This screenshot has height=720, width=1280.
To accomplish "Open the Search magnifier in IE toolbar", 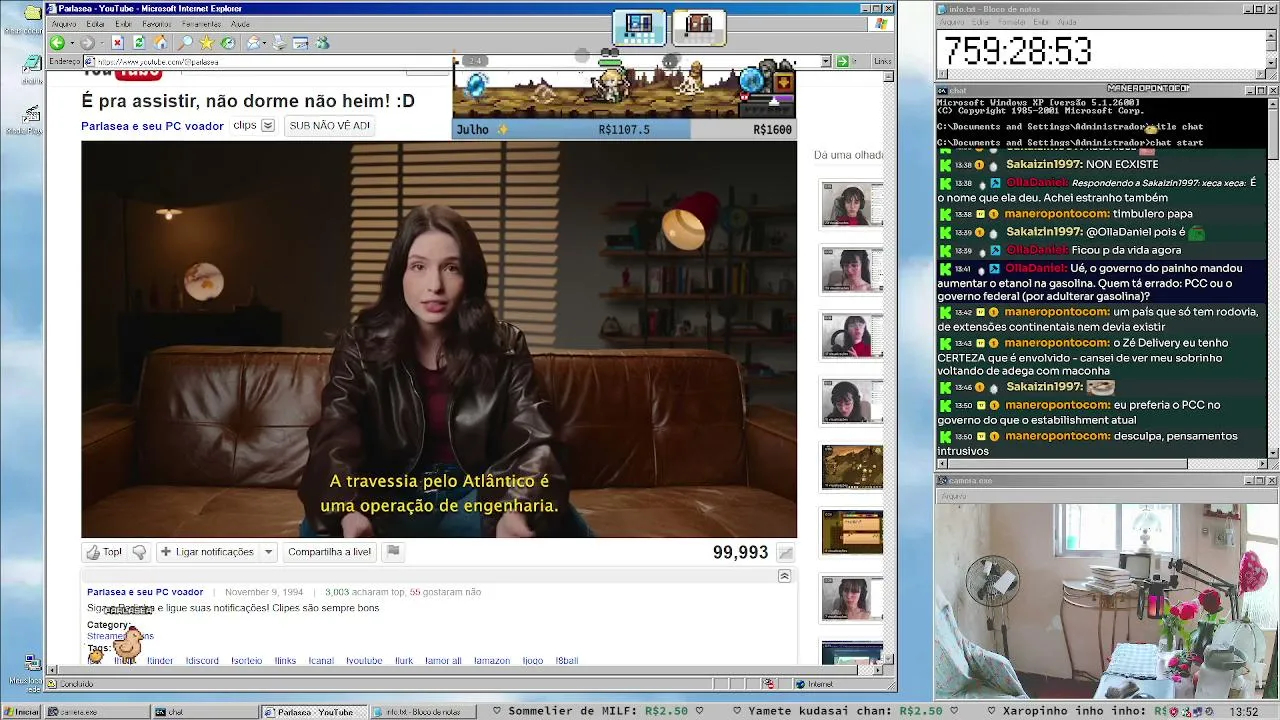I will coord(185,43).
